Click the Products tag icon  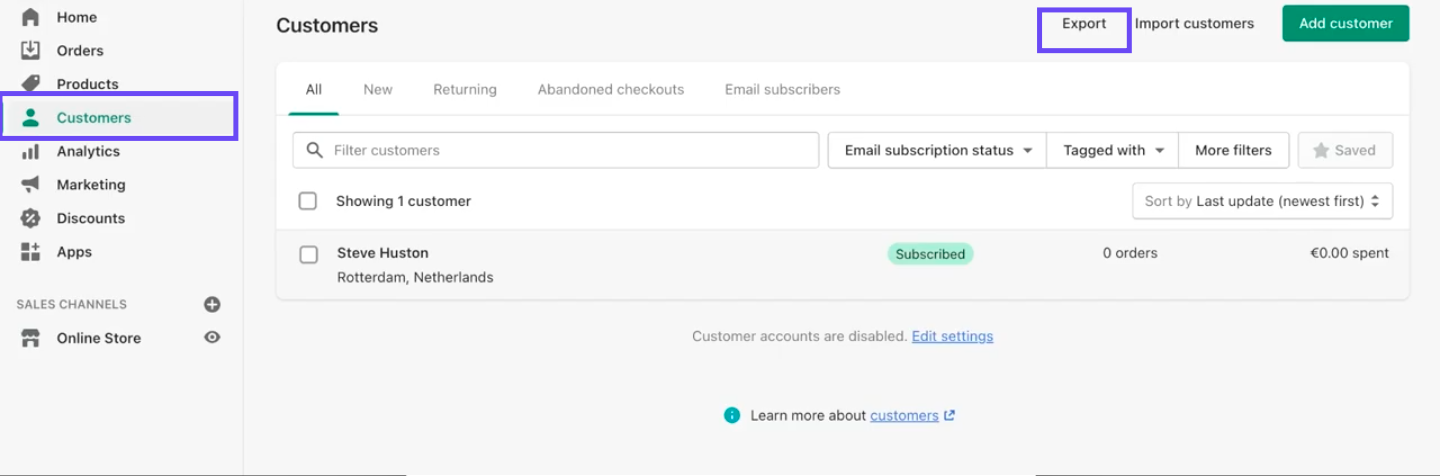tap(30, 84)
